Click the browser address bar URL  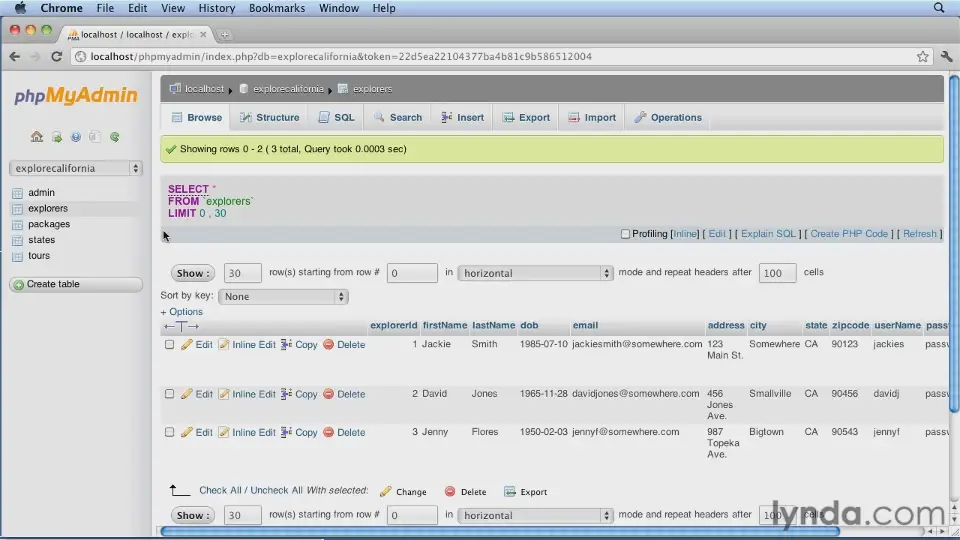341,56
